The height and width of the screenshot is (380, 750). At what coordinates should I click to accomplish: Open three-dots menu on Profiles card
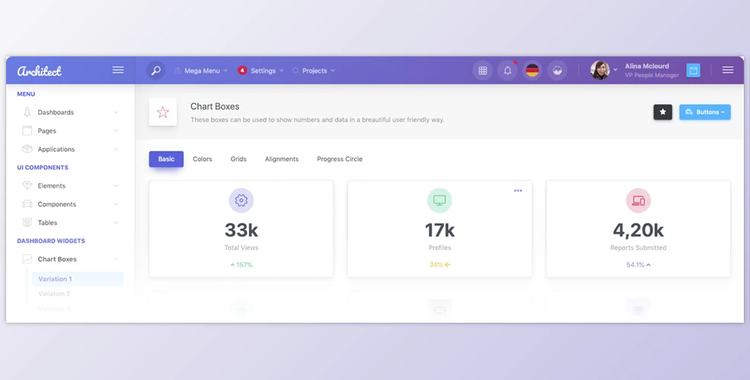[x=518, y=190]
